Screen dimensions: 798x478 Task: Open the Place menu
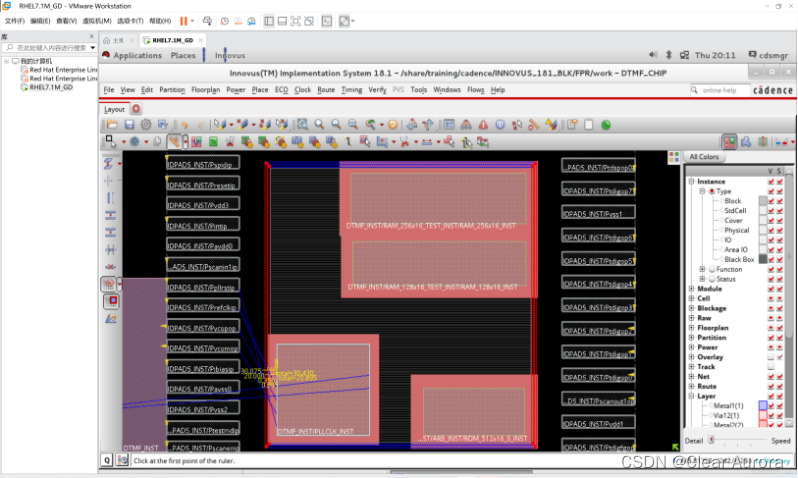coord(260,90)
